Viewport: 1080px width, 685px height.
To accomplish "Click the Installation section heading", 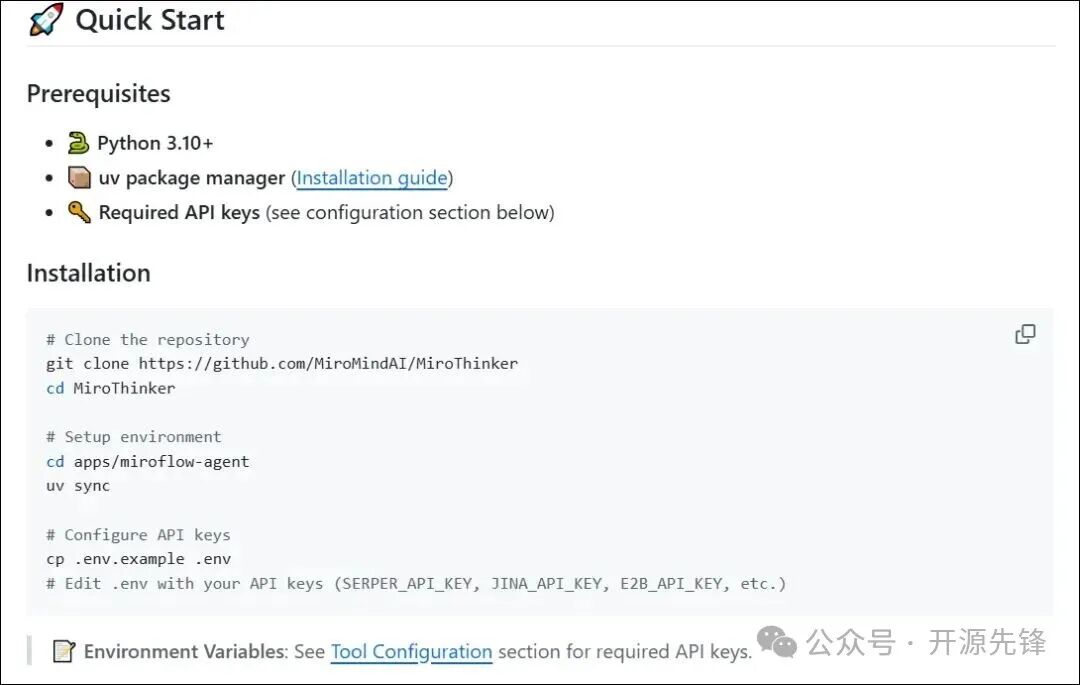I will pos(88,273).
